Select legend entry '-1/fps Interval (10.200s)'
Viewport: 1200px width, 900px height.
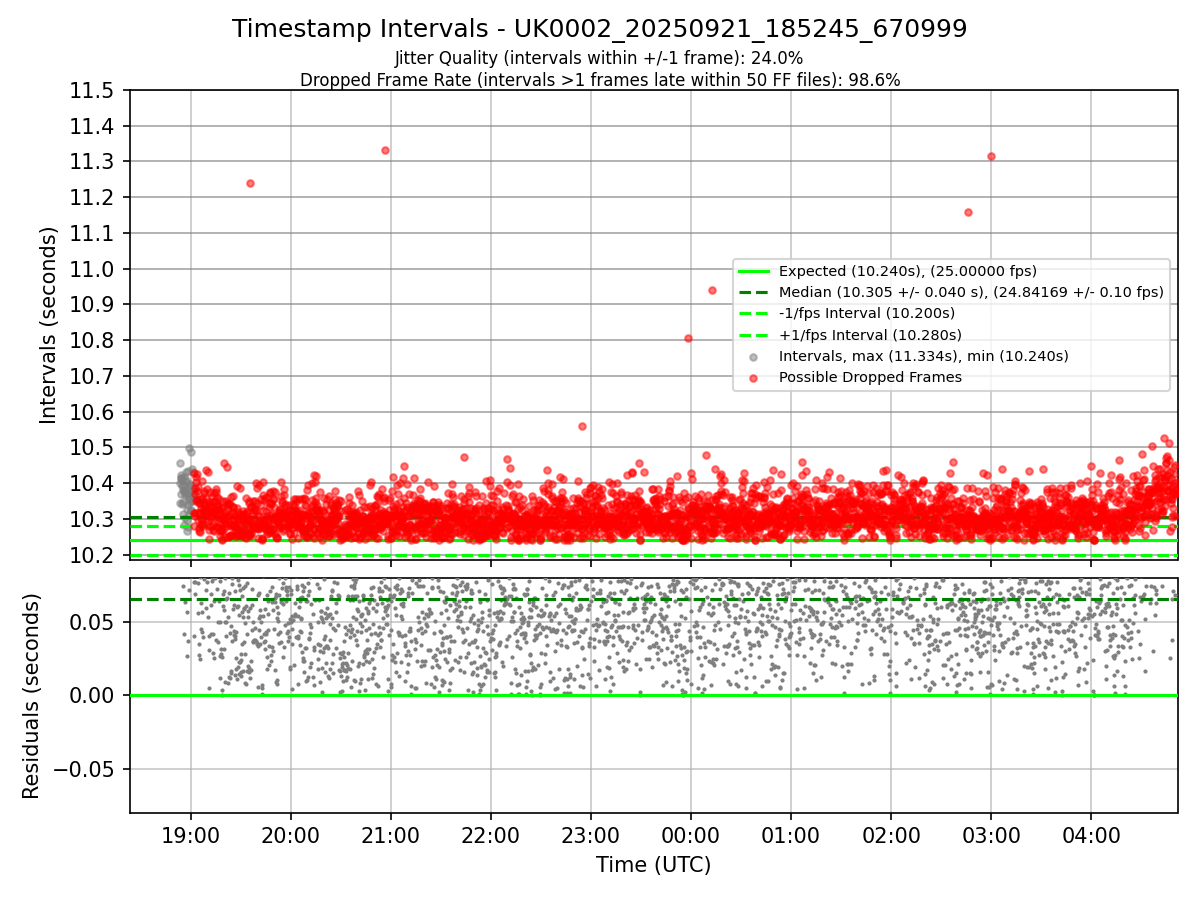click(x=867, y=313)
